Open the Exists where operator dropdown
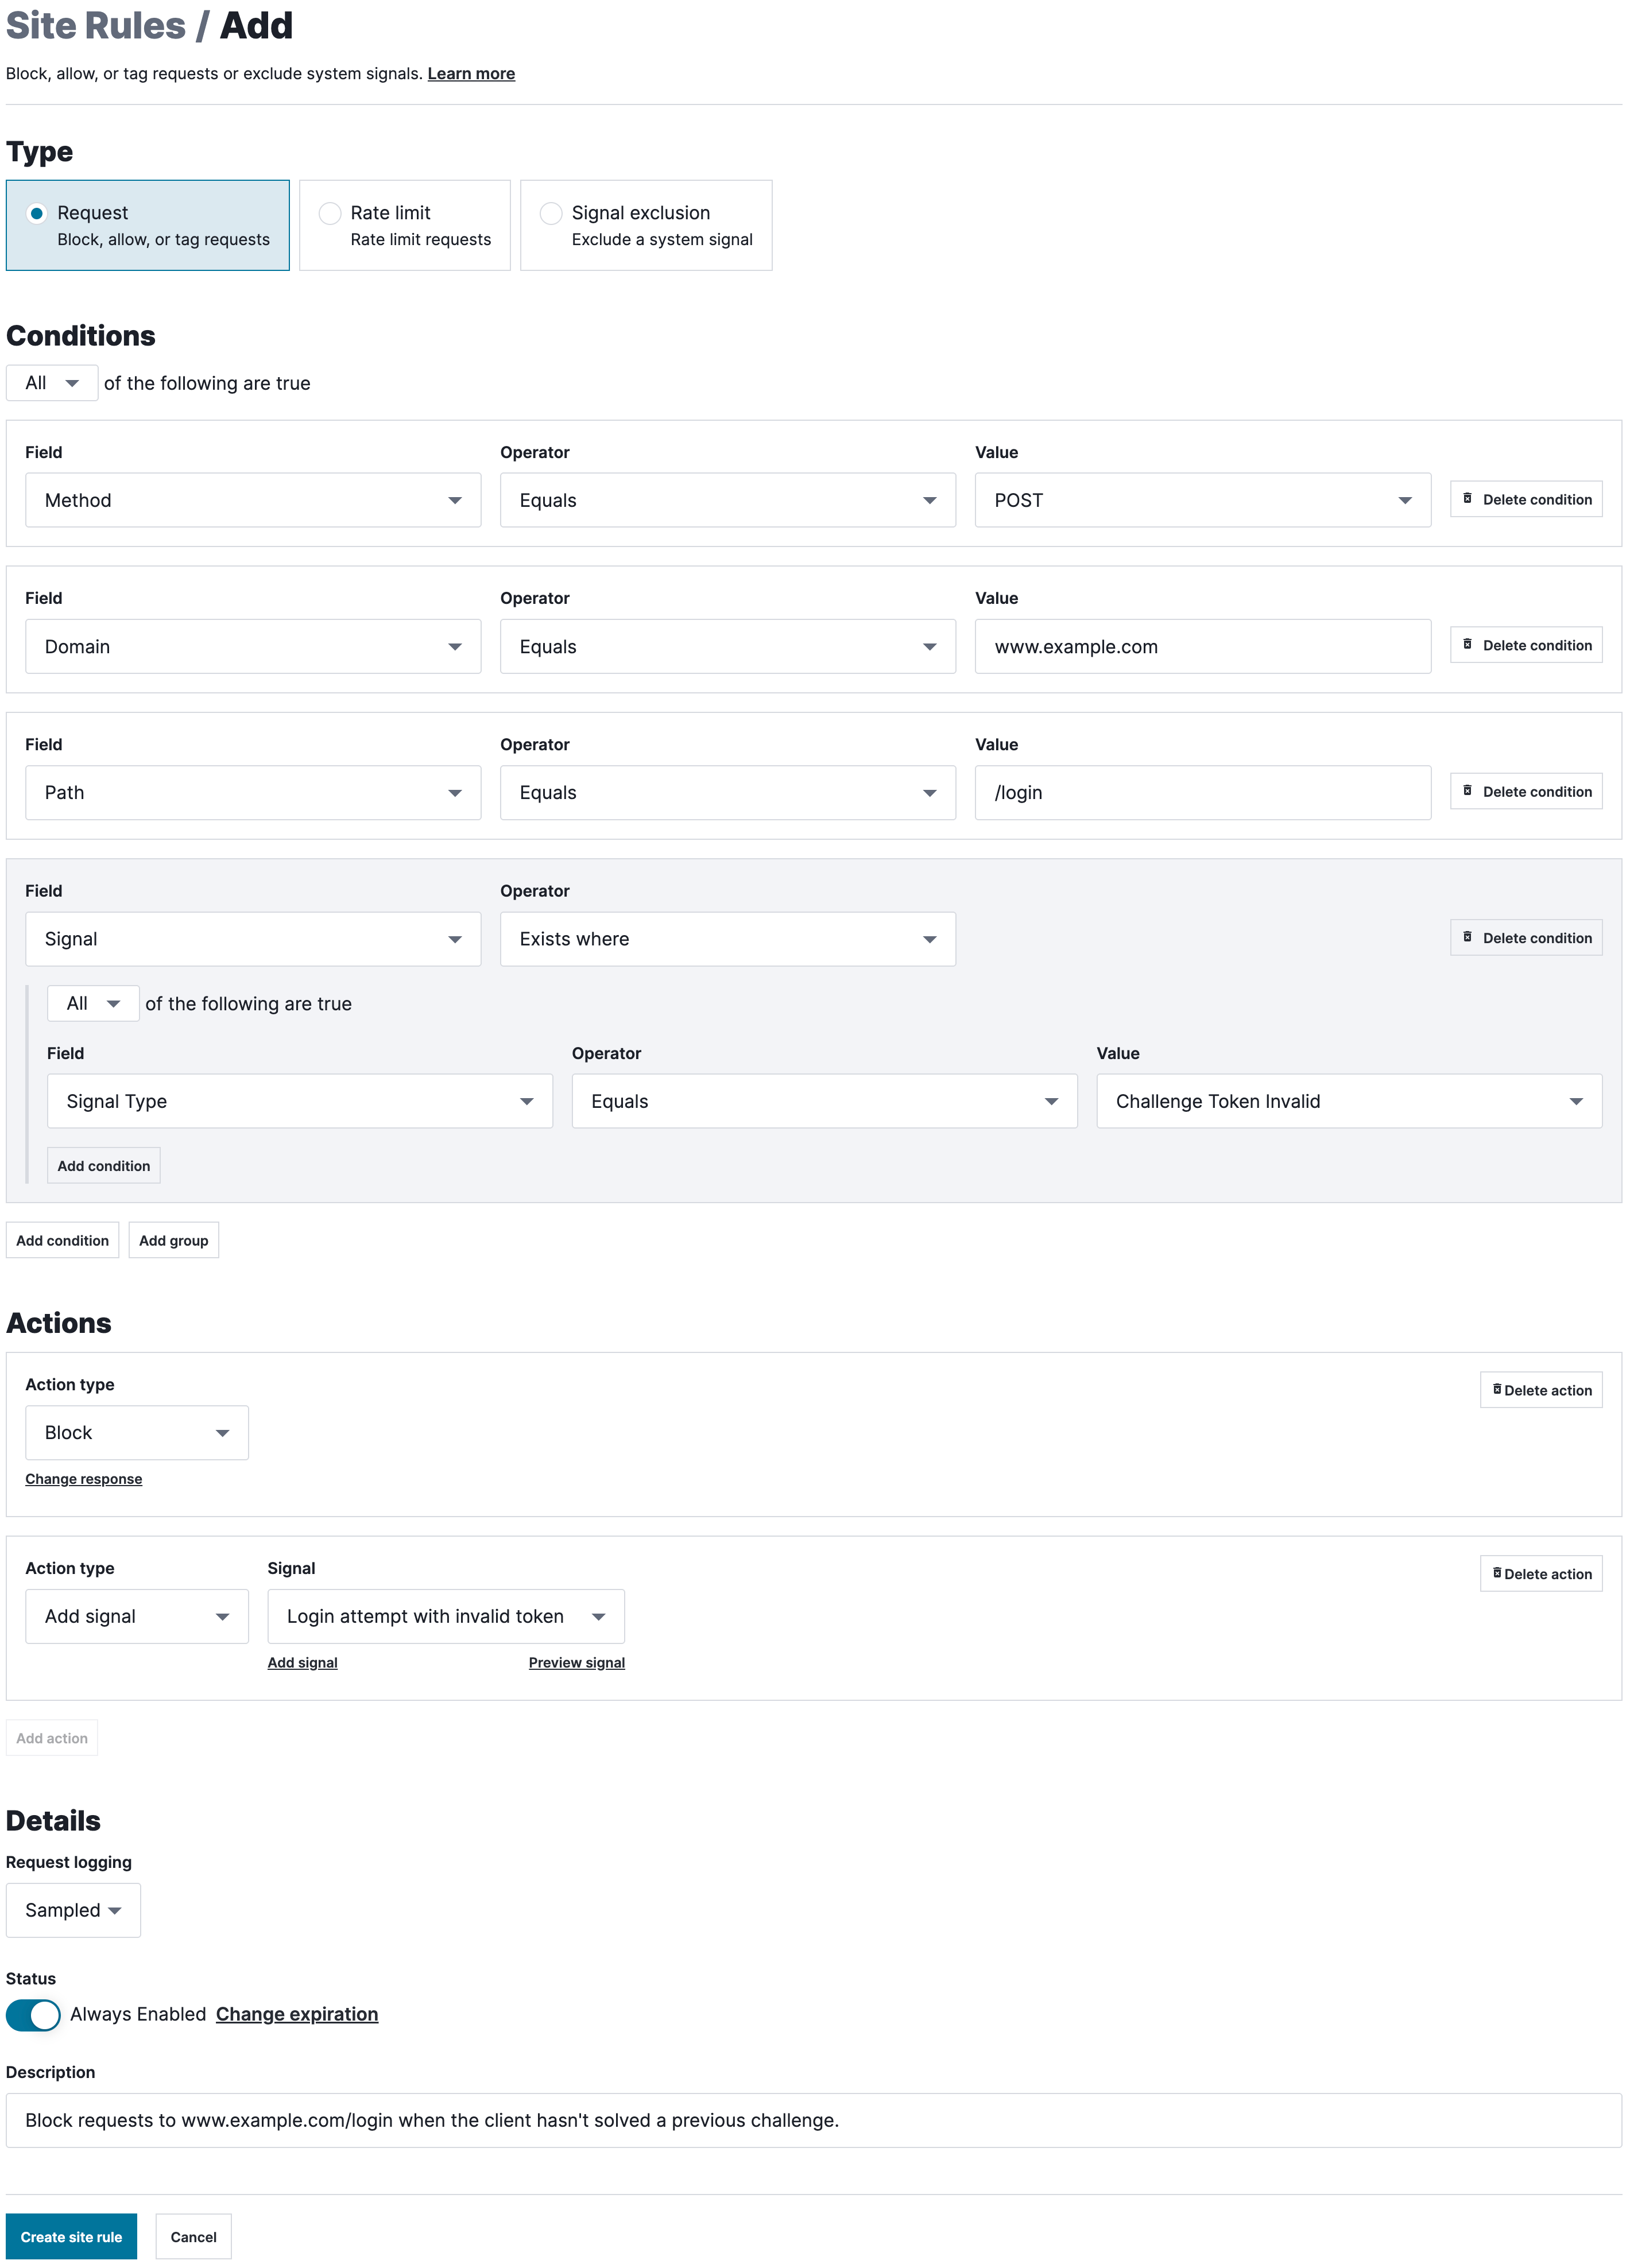1630x2268 pixels. click(727, 939)
